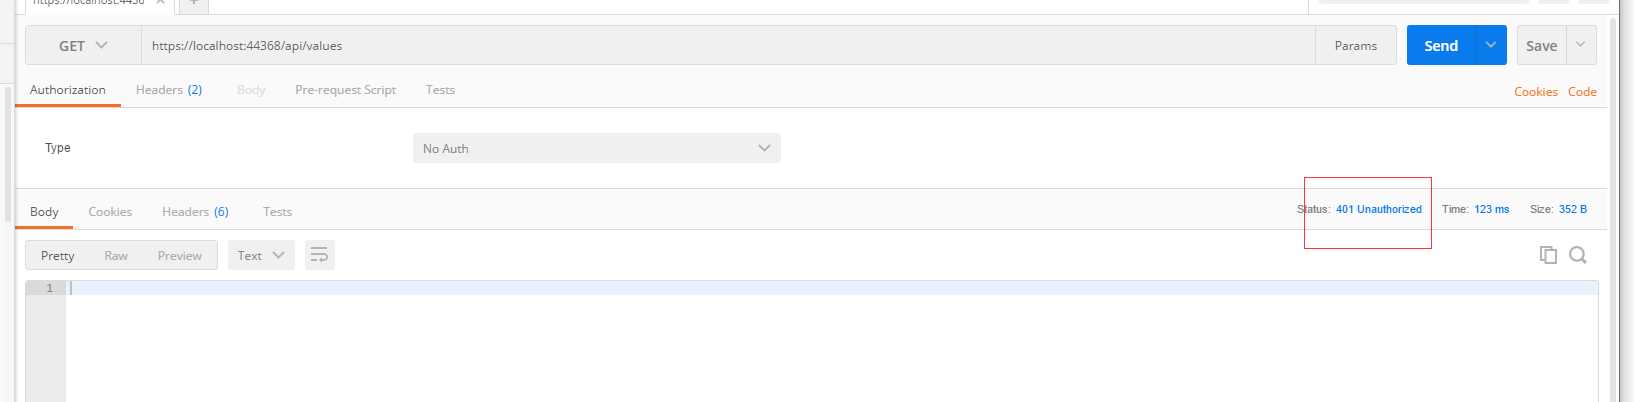Image resolution: width=1634 pixels, height=402 pixels.
Task: Toggle the line wrap icon
Action: point(319,255)
